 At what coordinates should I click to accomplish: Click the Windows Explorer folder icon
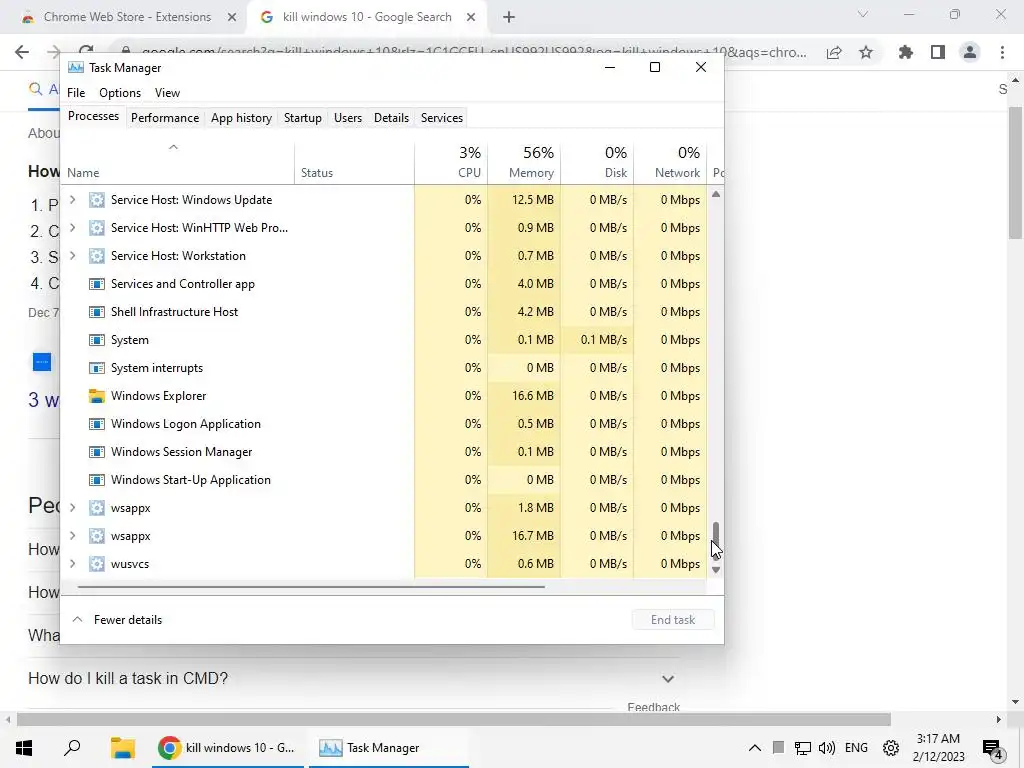(97, 396)
